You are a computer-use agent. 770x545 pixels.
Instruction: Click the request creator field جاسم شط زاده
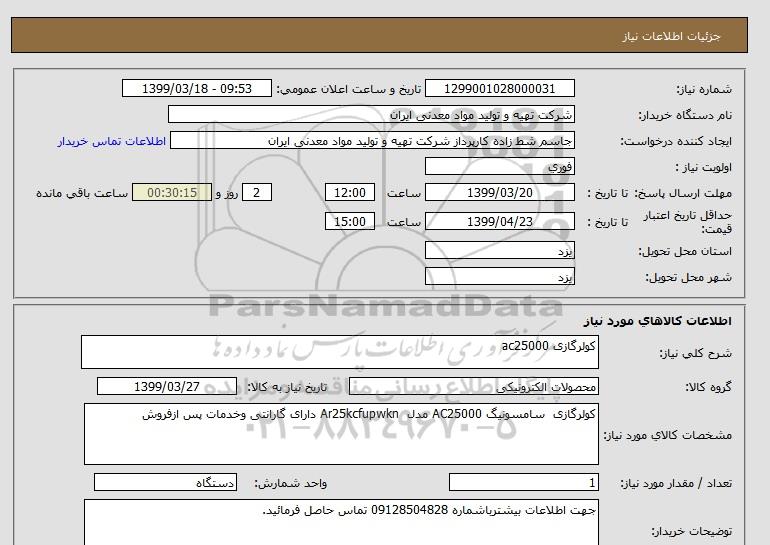coord(372,141)
